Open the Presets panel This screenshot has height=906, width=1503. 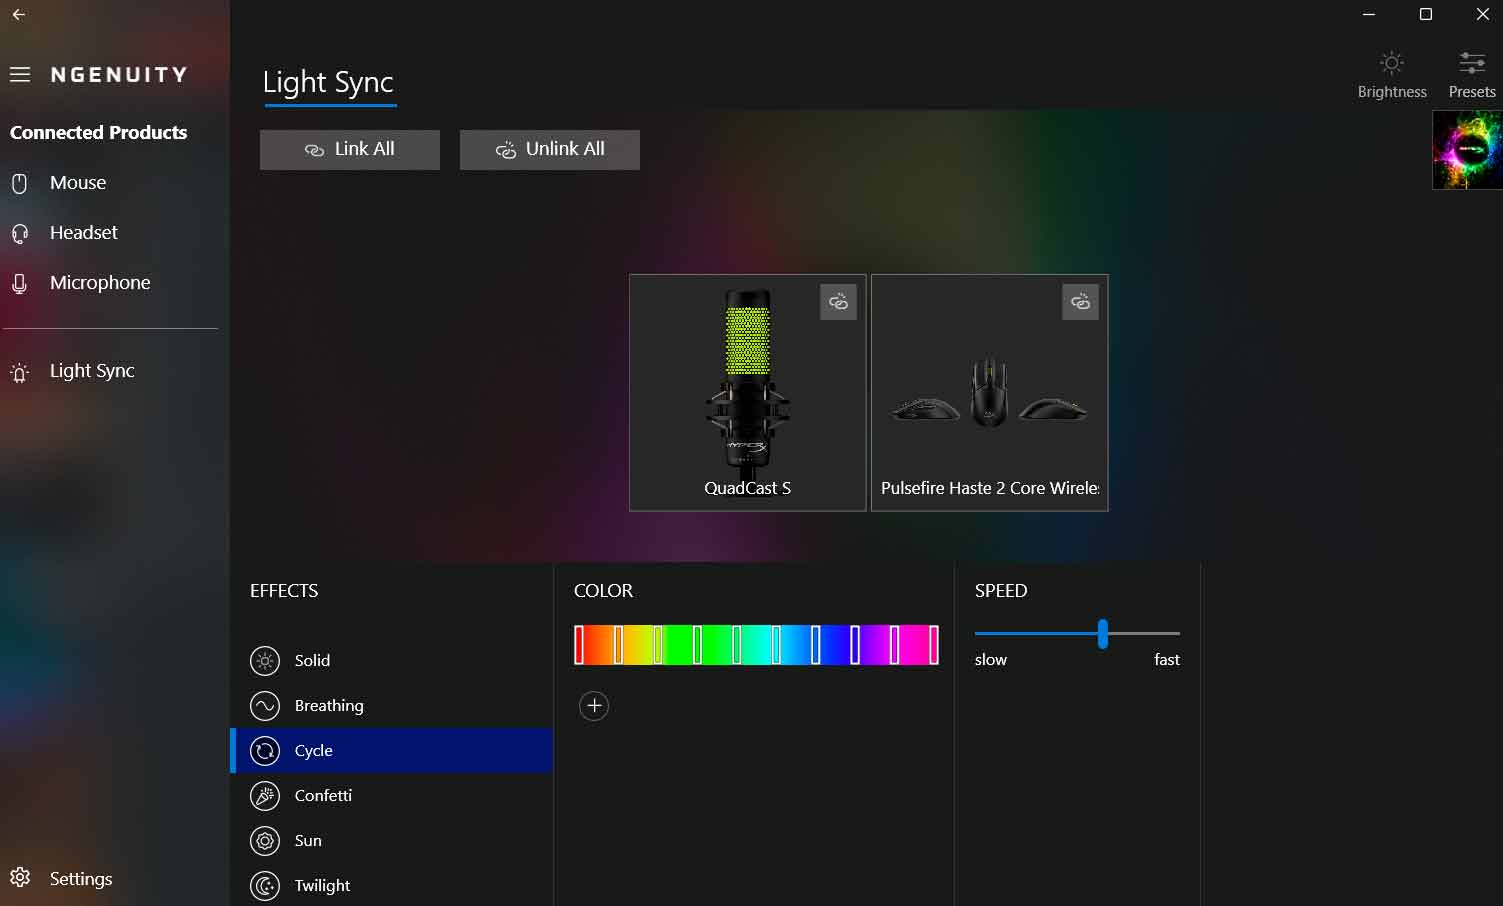[x=1471, y=75]
